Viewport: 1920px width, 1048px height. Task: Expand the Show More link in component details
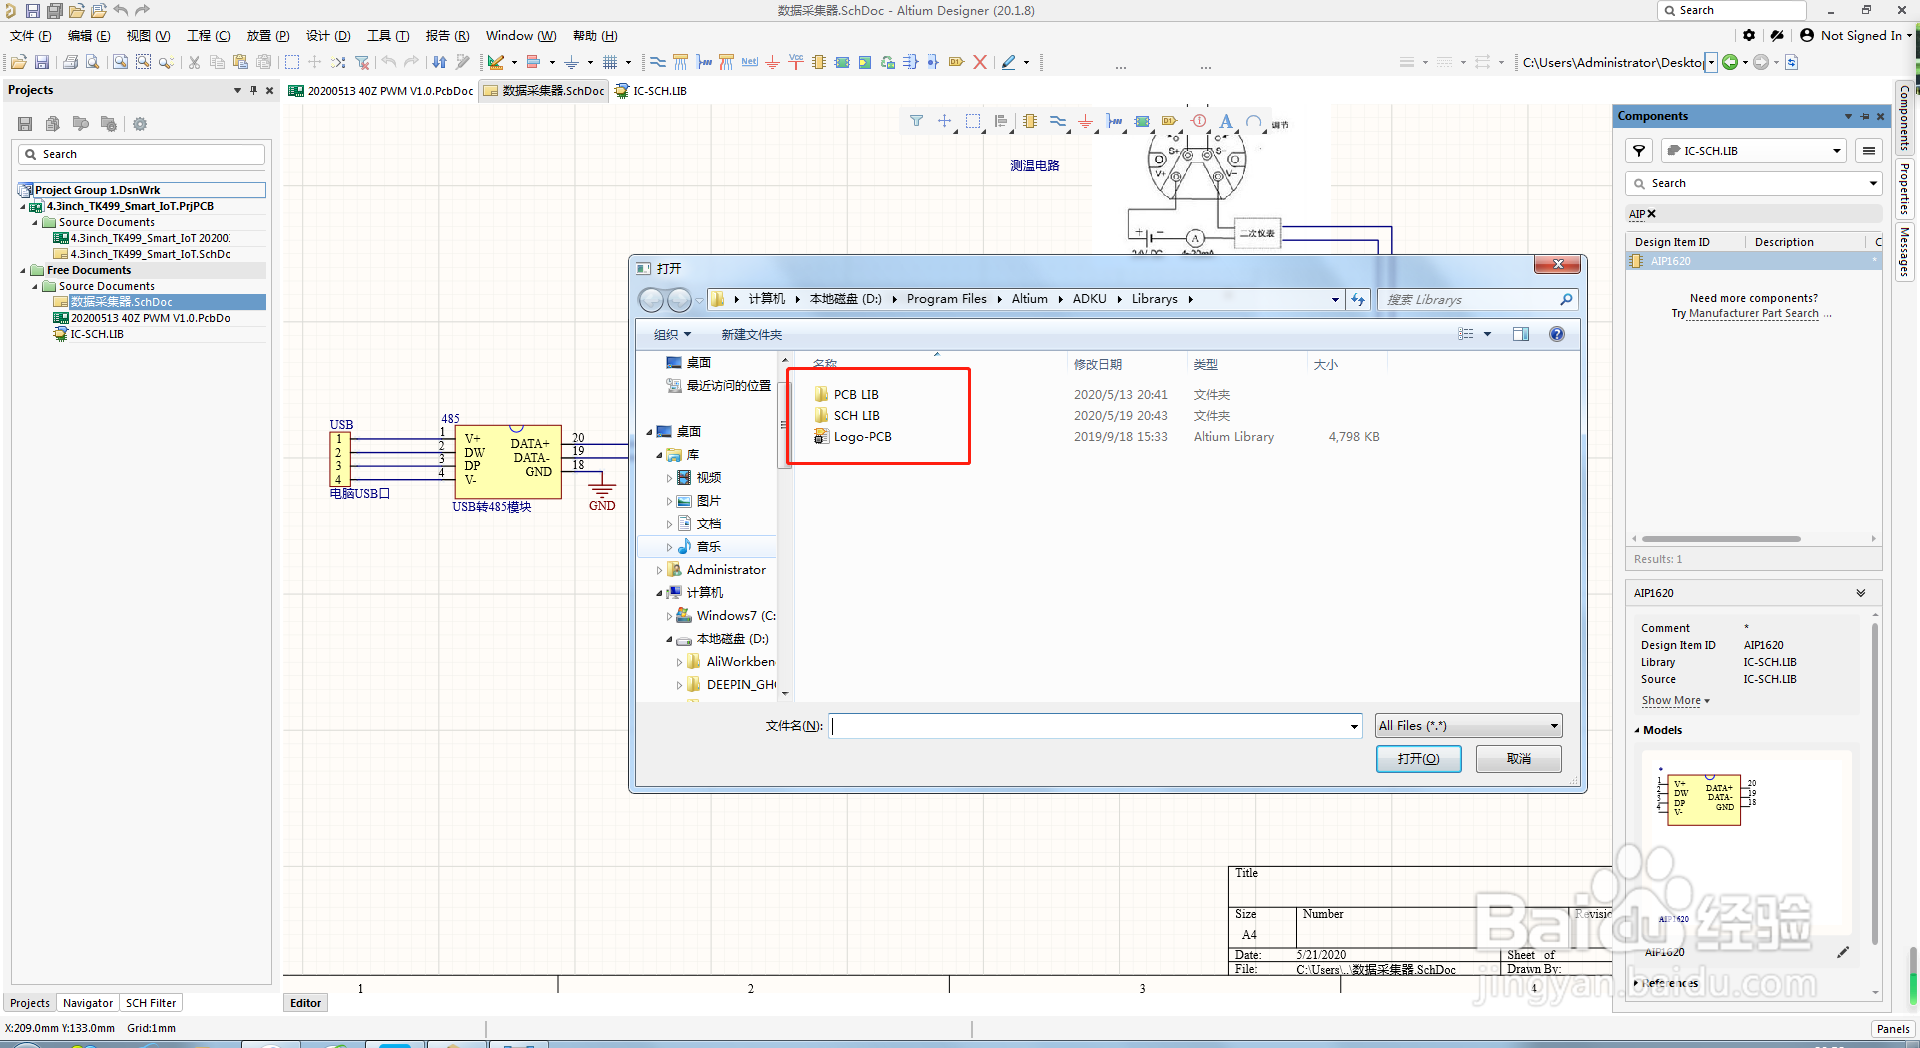coord(1675,701)
